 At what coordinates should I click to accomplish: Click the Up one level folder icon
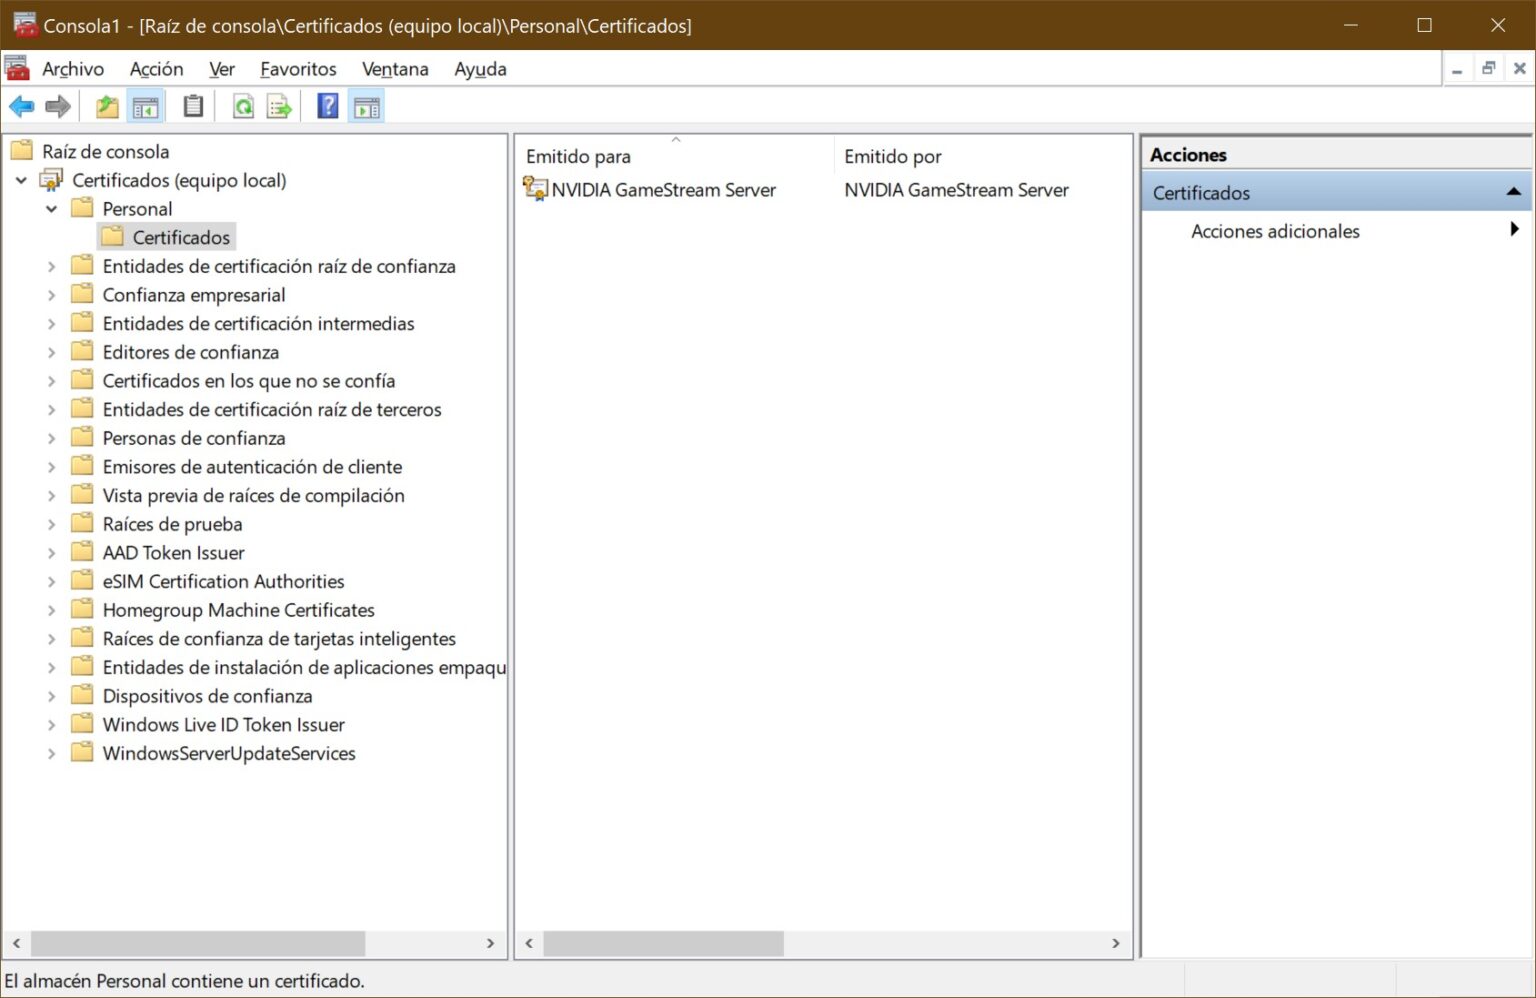coord(107,106)
